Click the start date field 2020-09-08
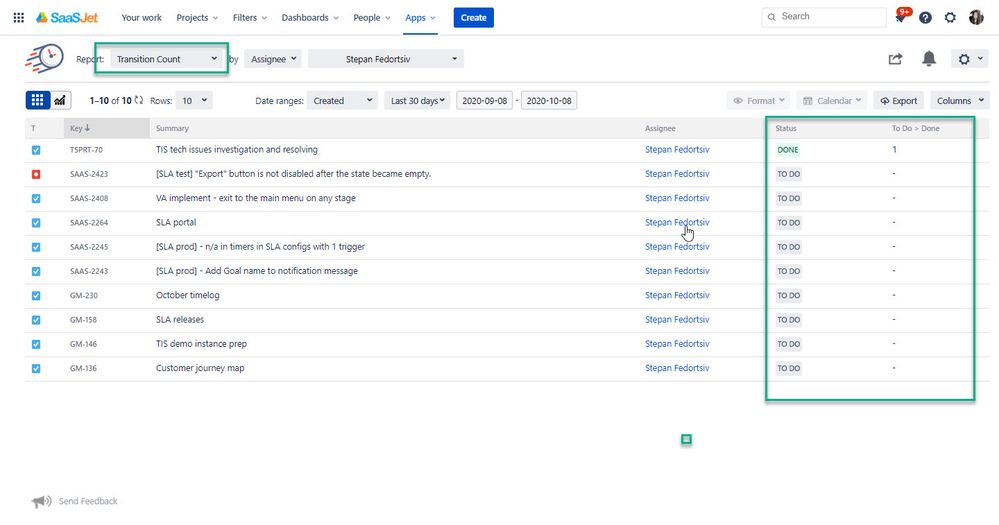Image resolution: width=999 pixels, height=525 pixels. [x=484, y=100]
